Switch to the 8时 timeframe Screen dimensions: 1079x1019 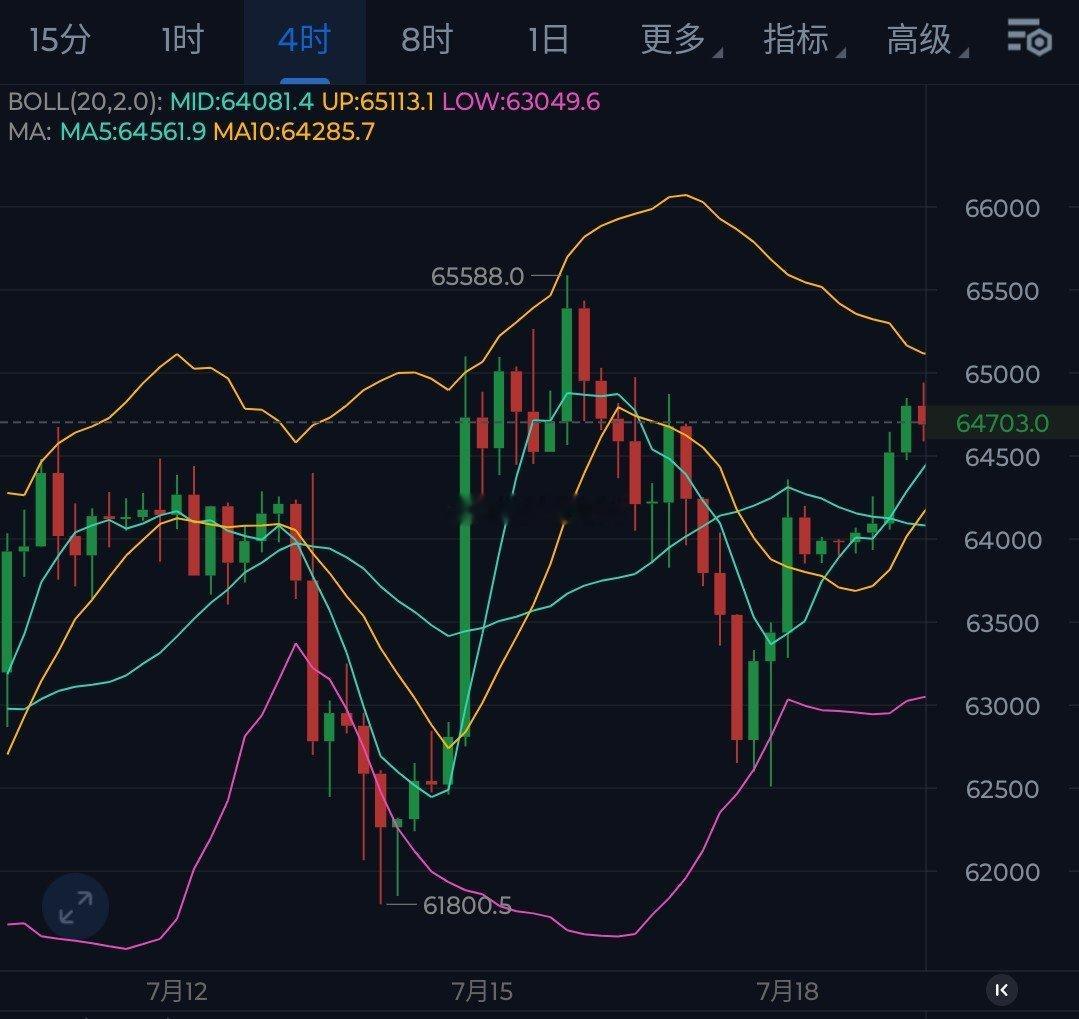427,39
